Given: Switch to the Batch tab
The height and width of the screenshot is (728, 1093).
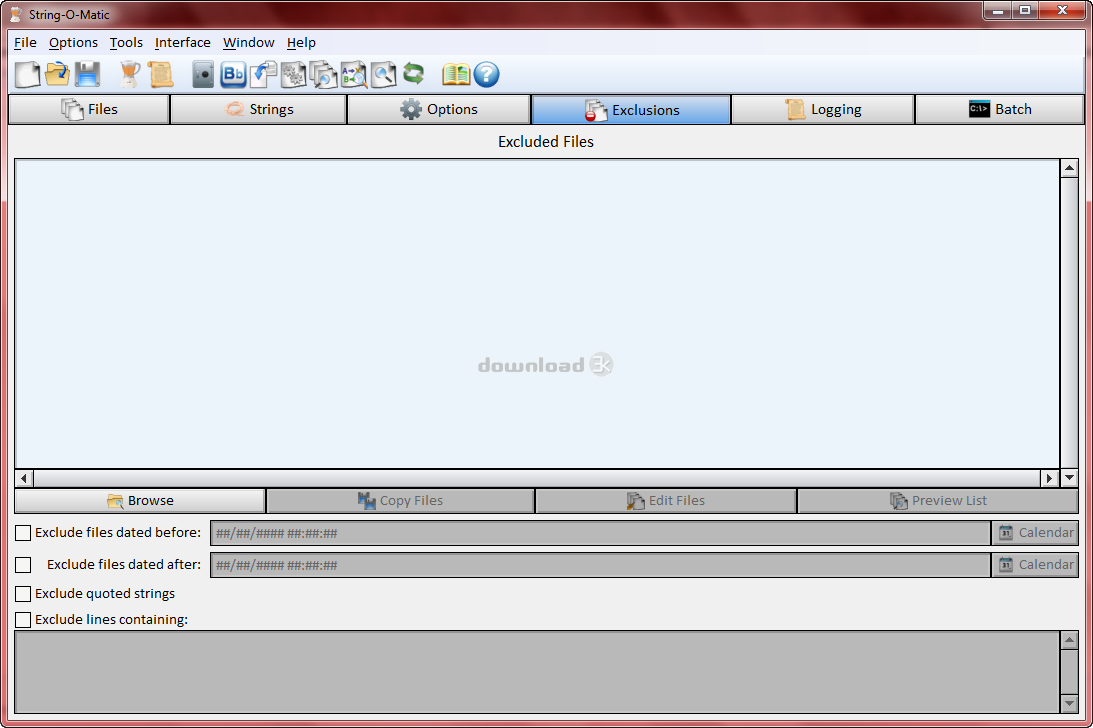Looking at the screenshot, I should [x=999, y=110].
